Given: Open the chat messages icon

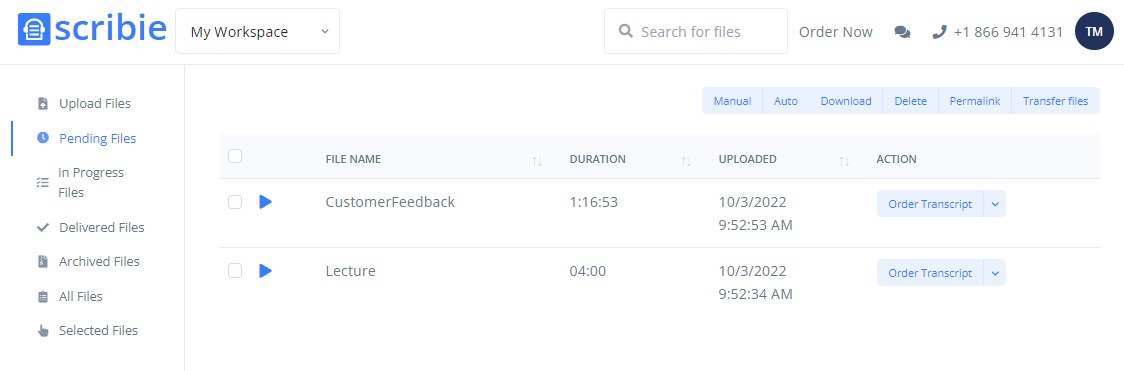Looking at the screenshot, I should (902, 32).
